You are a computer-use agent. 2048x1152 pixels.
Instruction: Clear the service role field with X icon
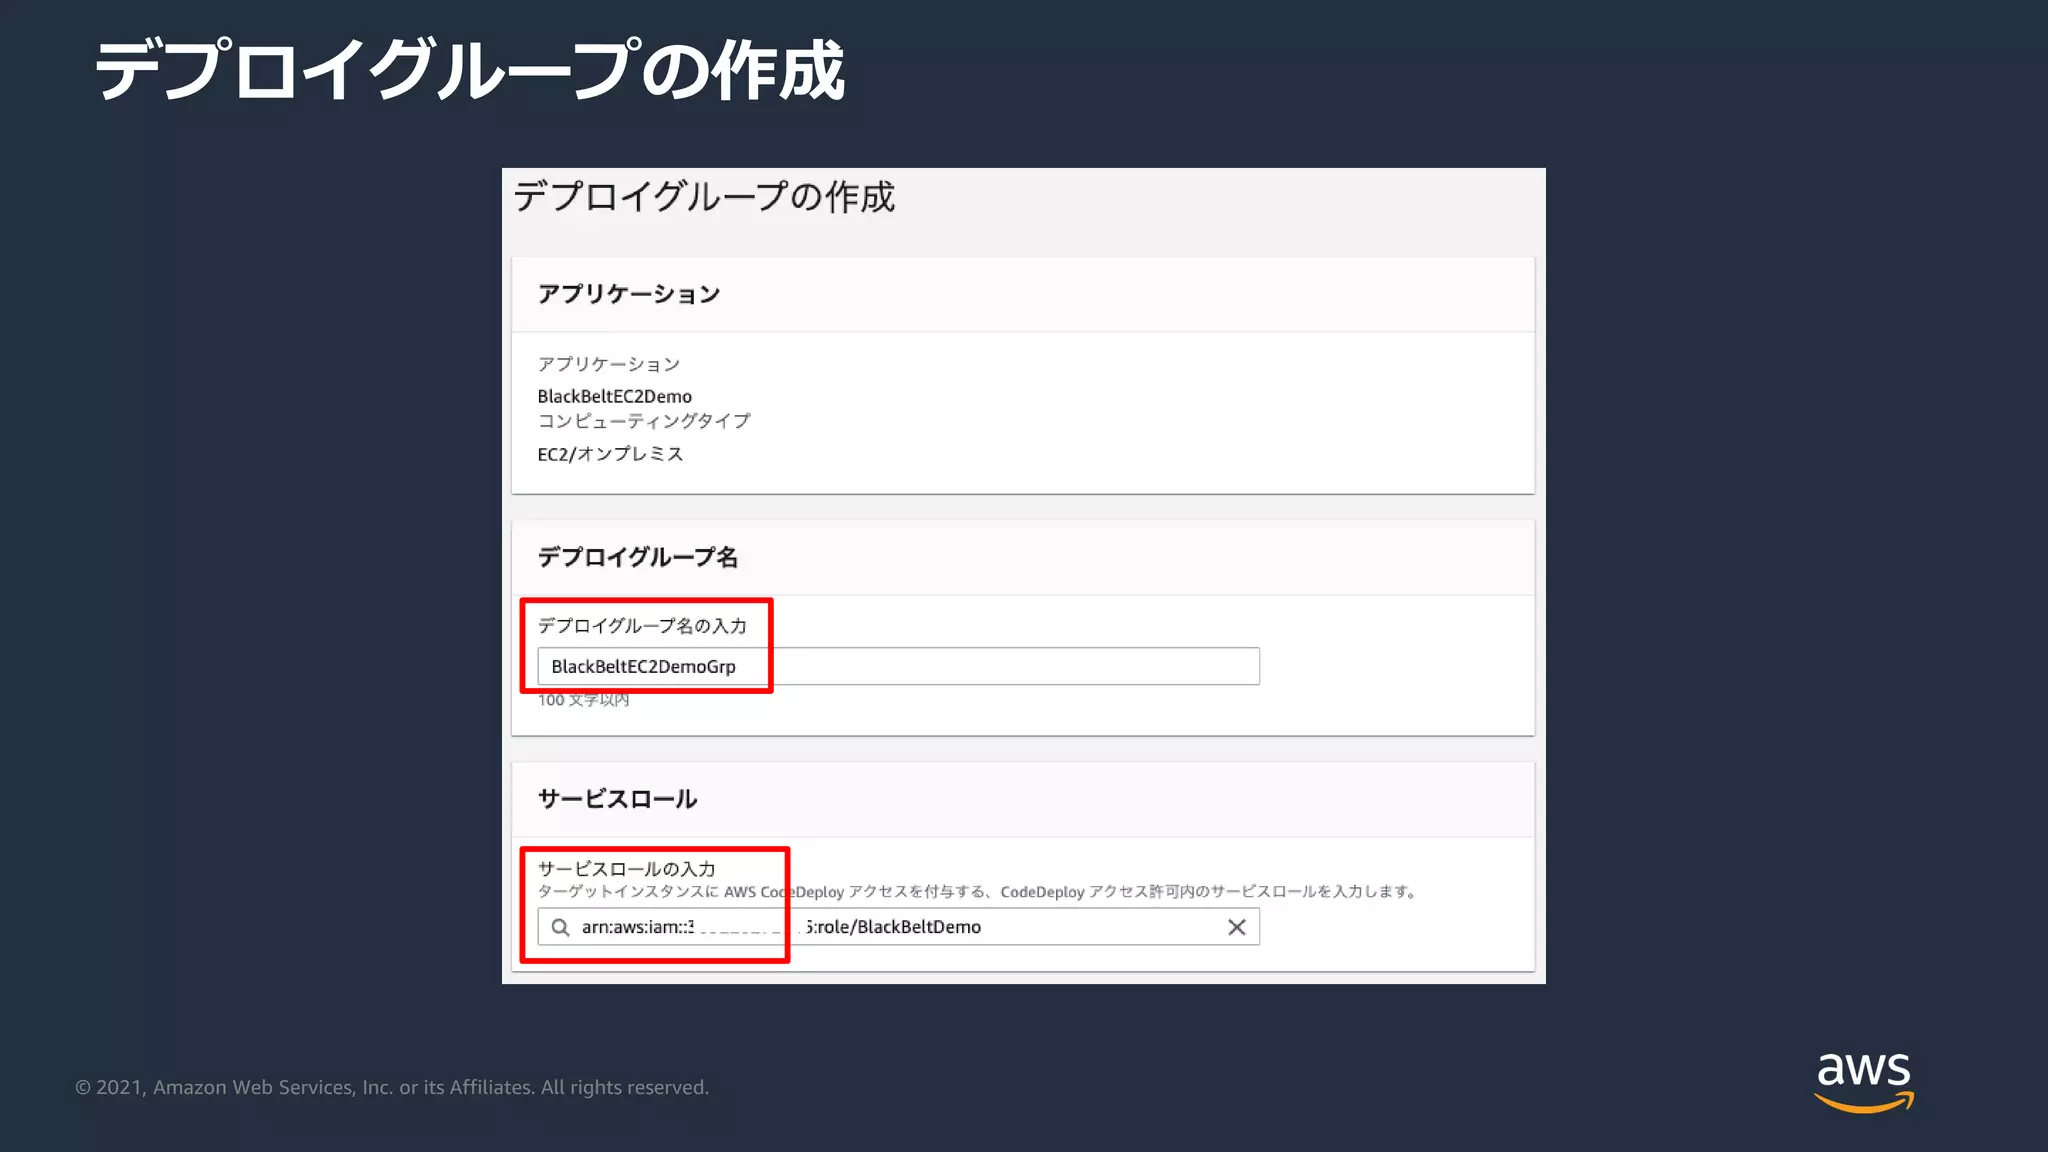[1237, 927]
